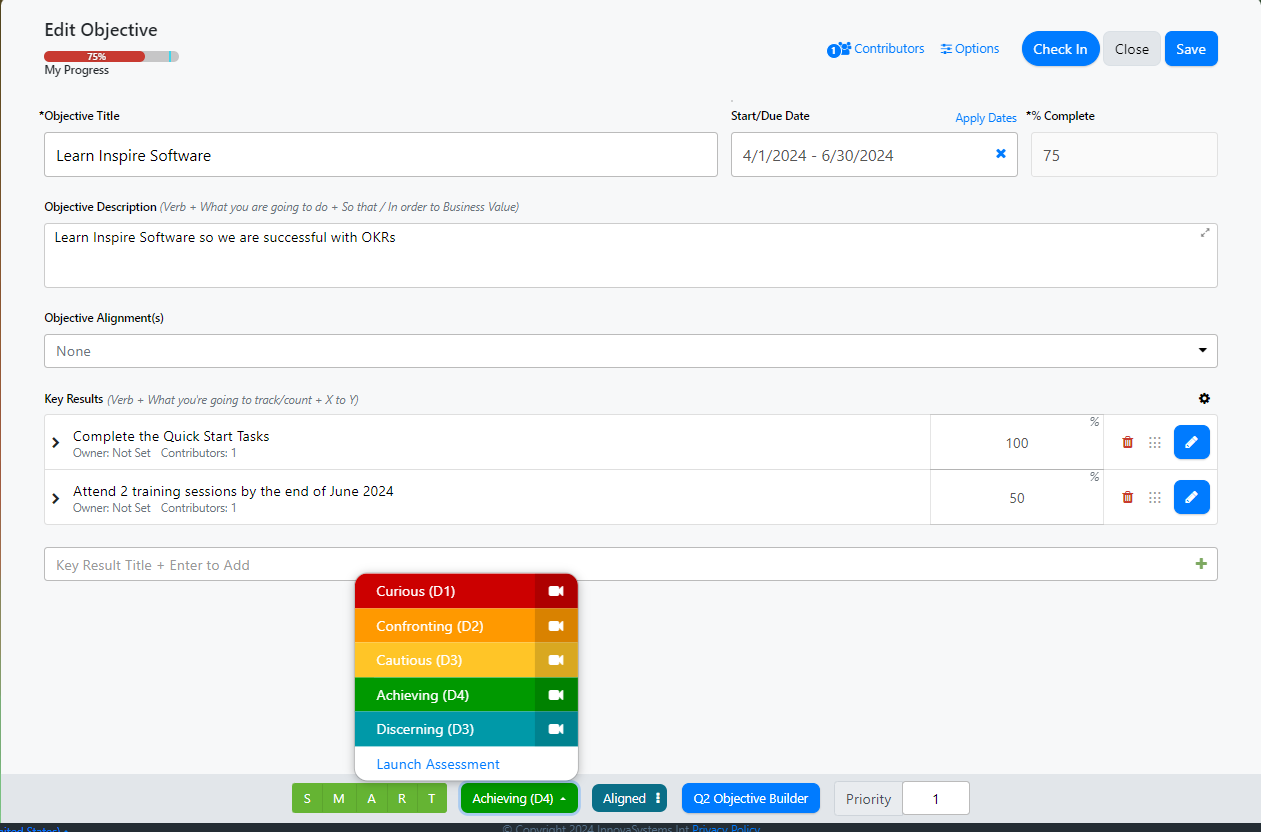
Task: Click the % Complete field showing 75
Action: pos(1124,155)
